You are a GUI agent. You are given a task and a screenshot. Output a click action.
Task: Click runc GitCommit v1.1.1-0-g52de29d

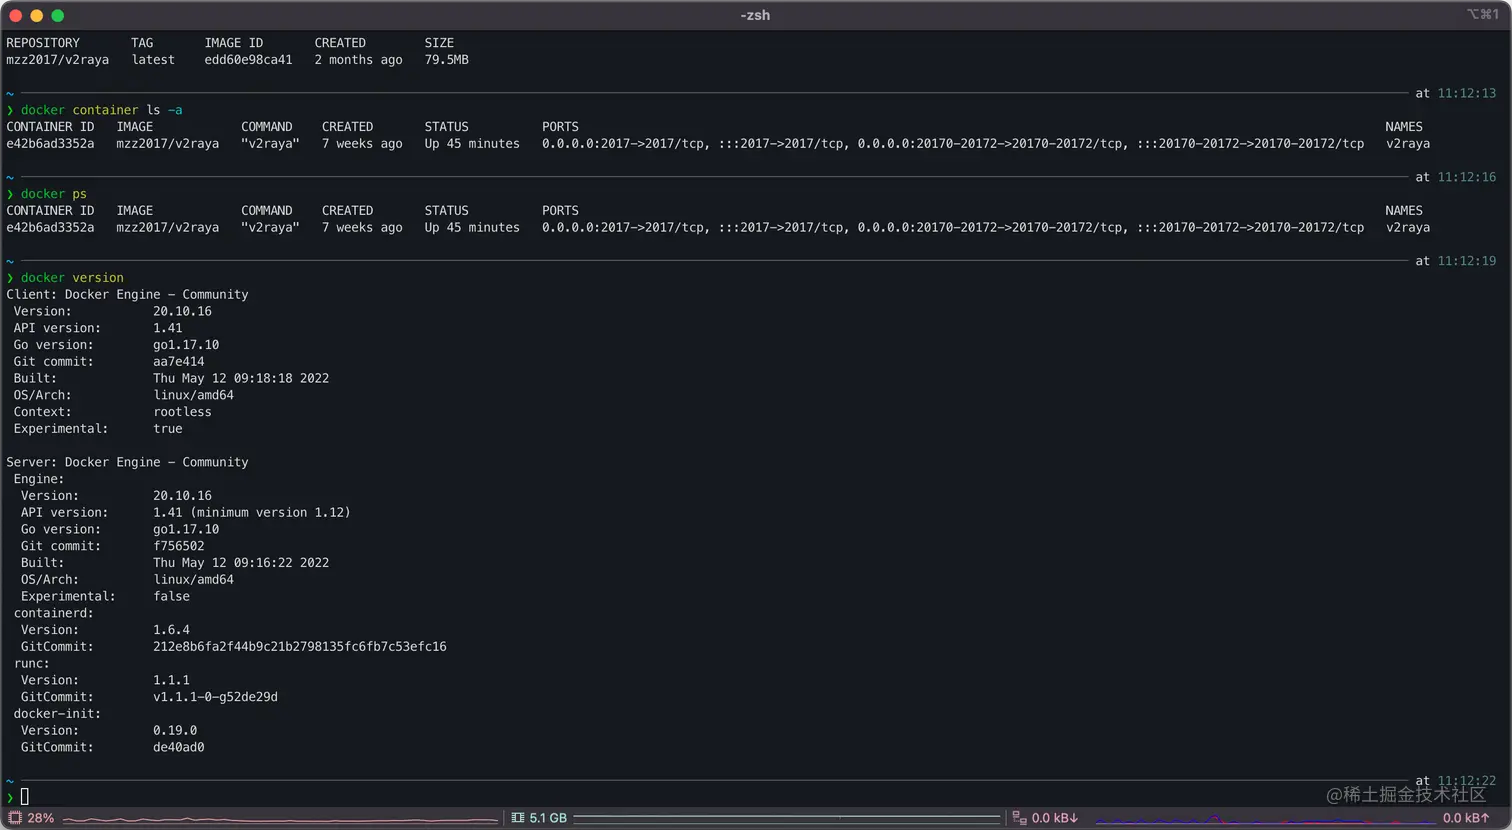pyautogui.click(x=215, y=697)
